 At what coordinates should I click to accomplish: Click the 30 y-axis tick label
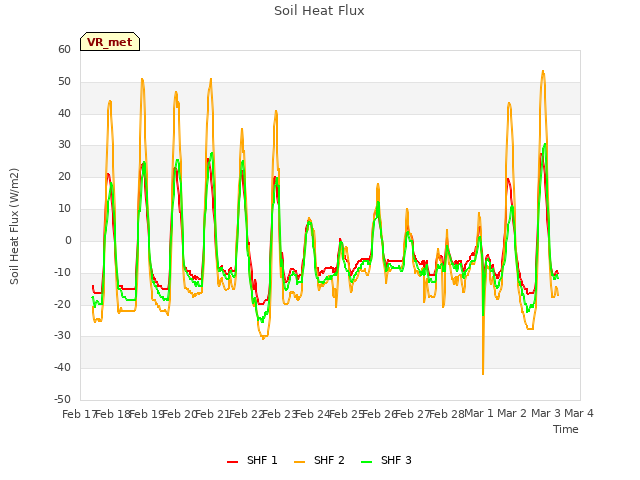point(64,144)
